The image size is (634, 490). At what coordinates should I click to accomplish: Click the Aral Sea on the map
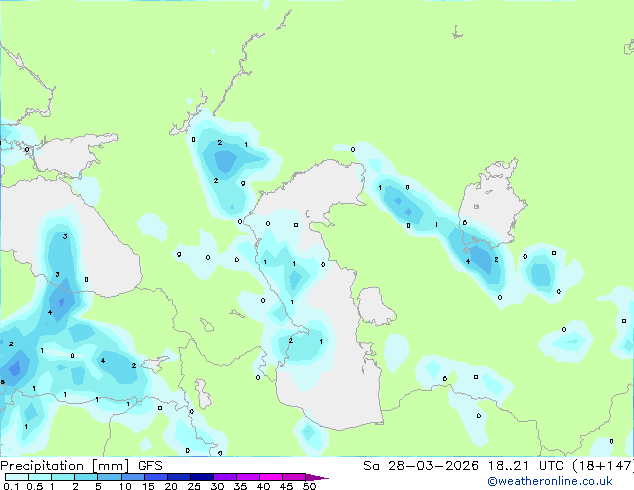[491, 202]
